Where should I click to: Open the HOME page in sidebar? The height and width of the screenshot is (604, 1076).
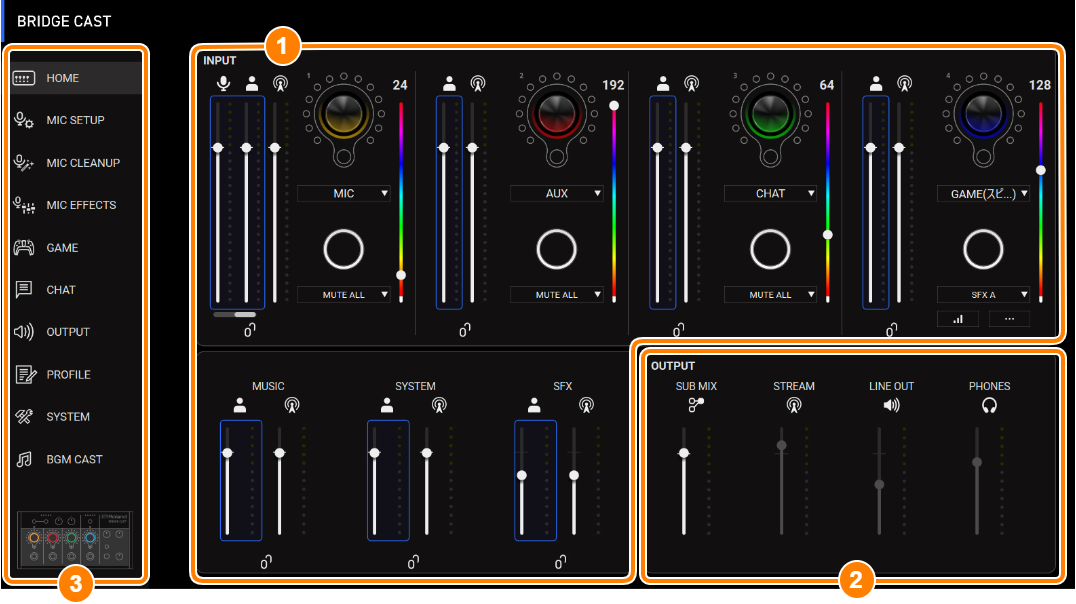click(75, 78)
